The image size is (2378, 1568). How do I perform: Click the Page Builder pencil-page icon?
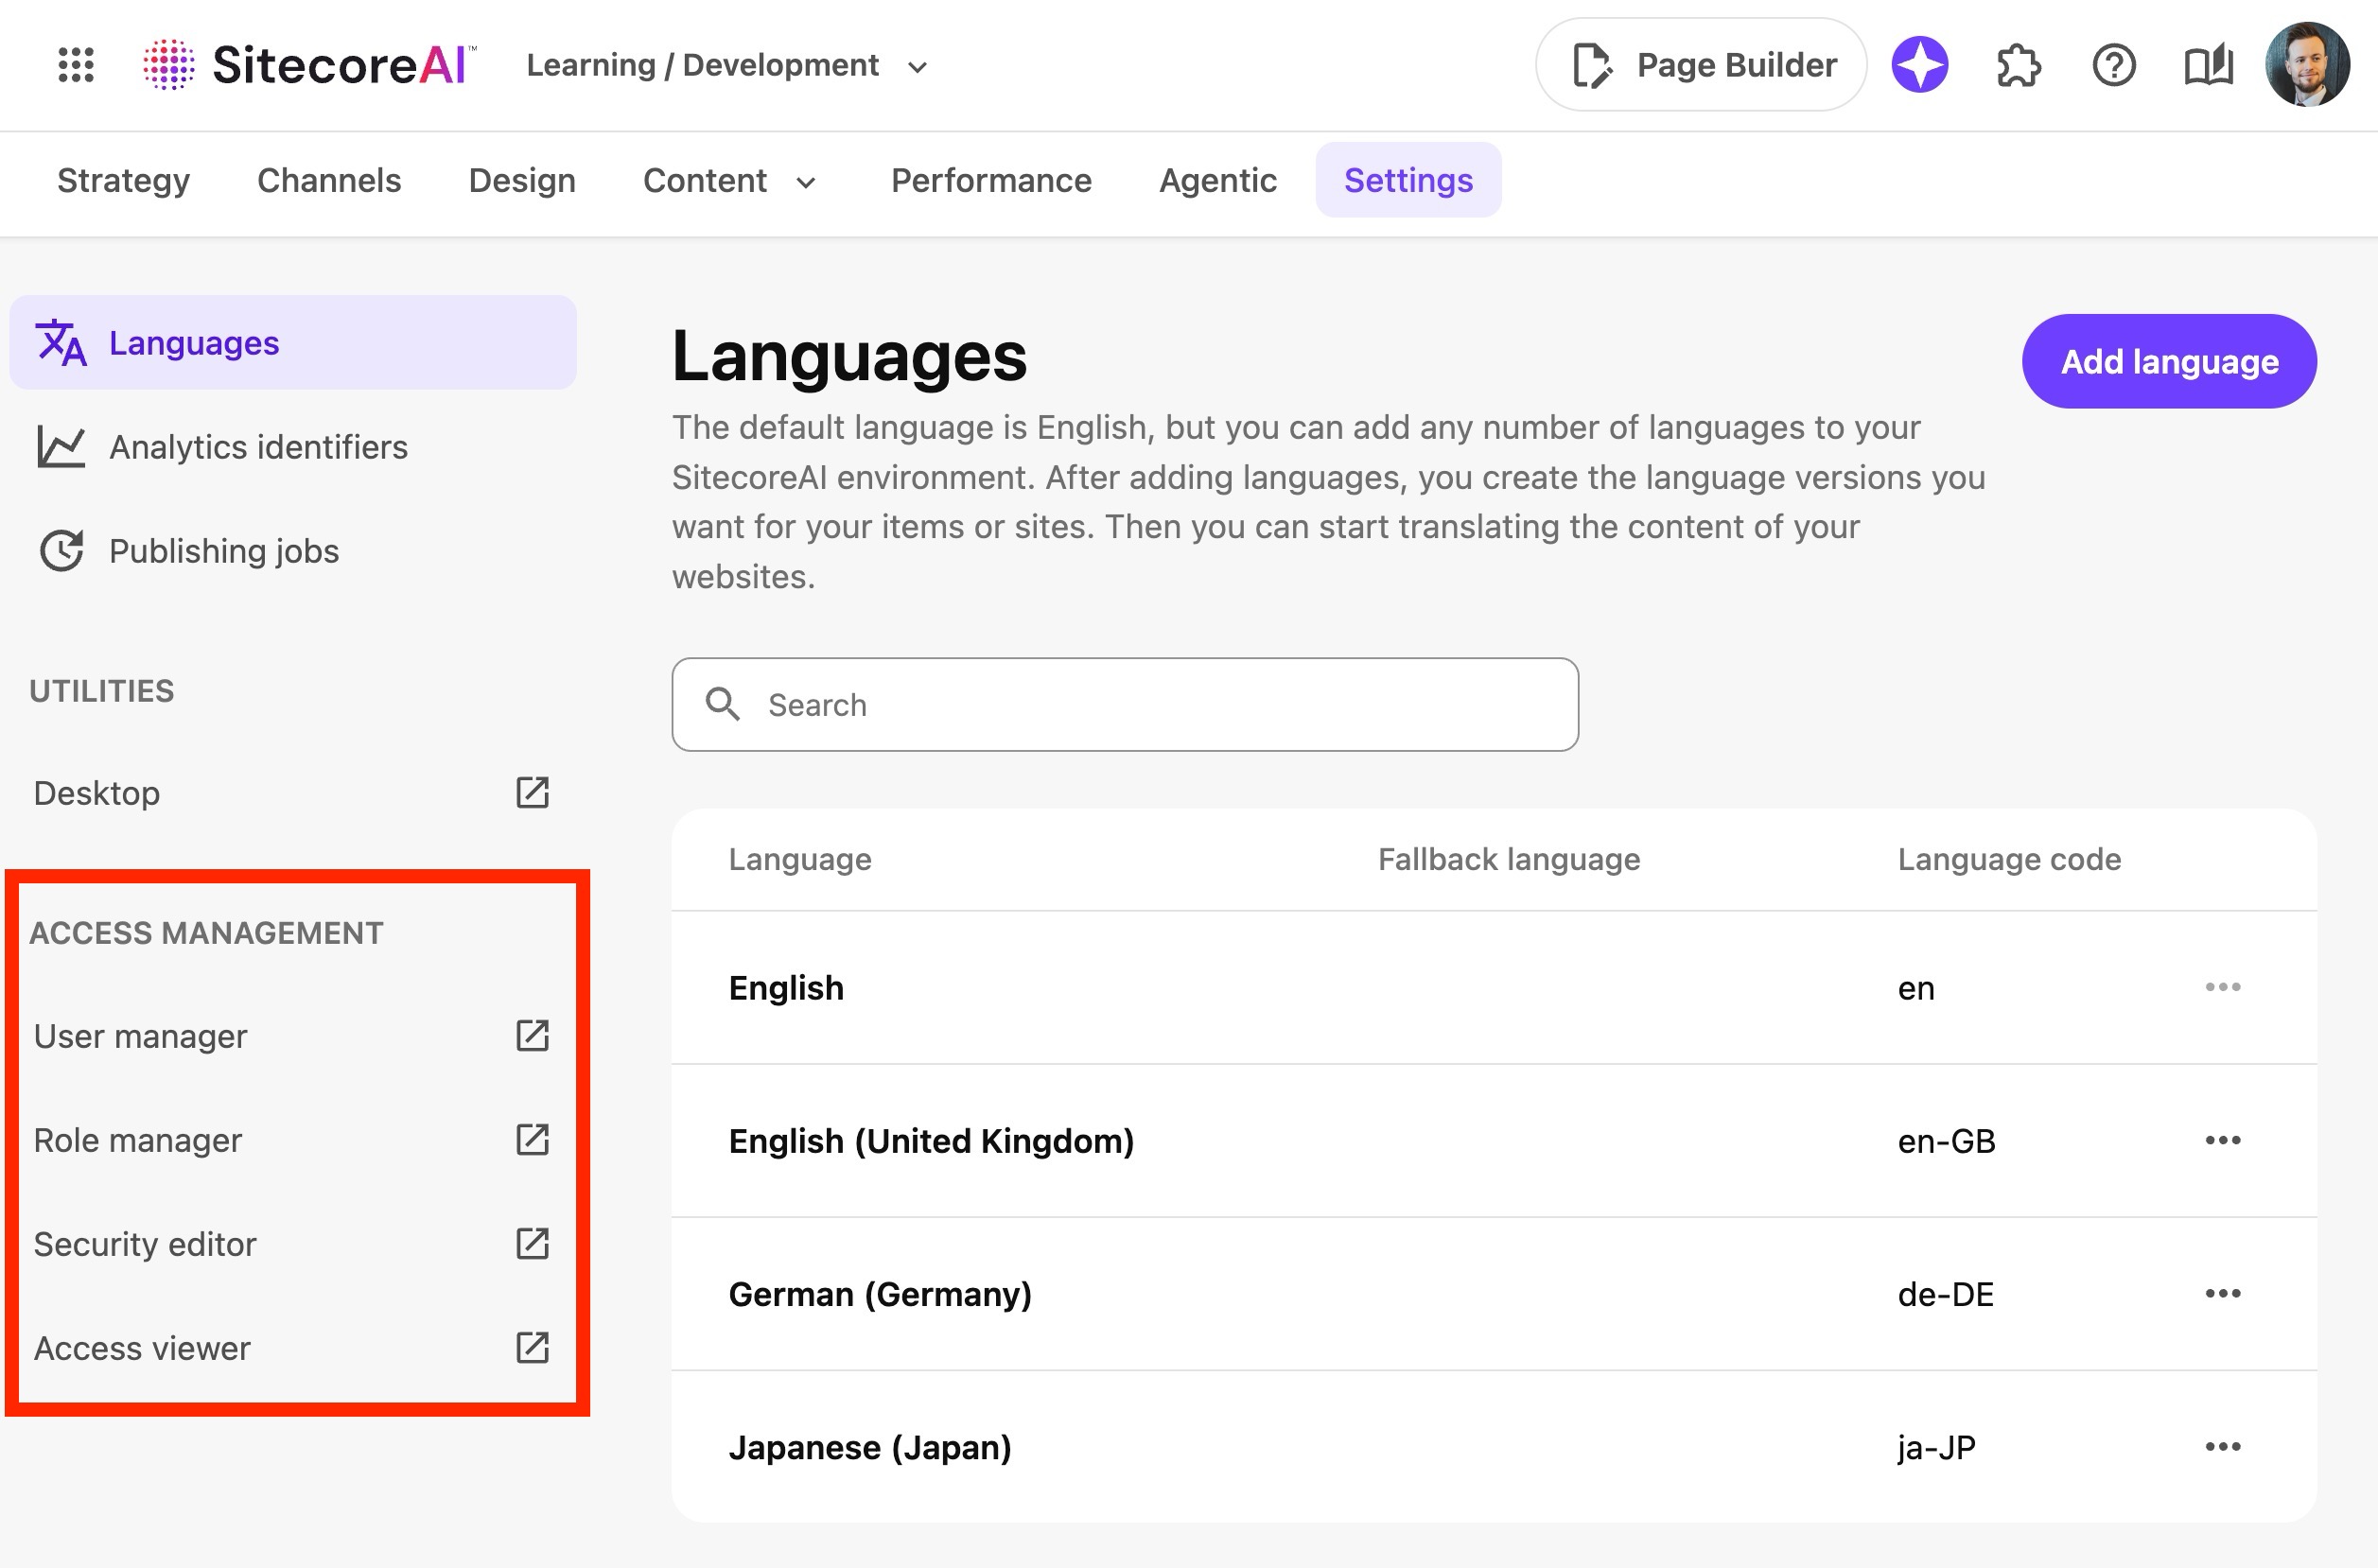[x=1591, y=65]
